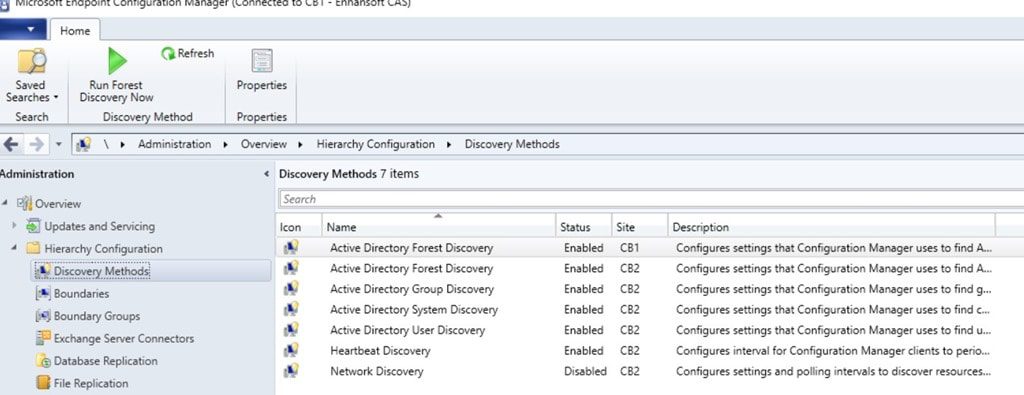
Task: Select Hierarchy Configuration in the breadcrumb
Action: [376, 144]
